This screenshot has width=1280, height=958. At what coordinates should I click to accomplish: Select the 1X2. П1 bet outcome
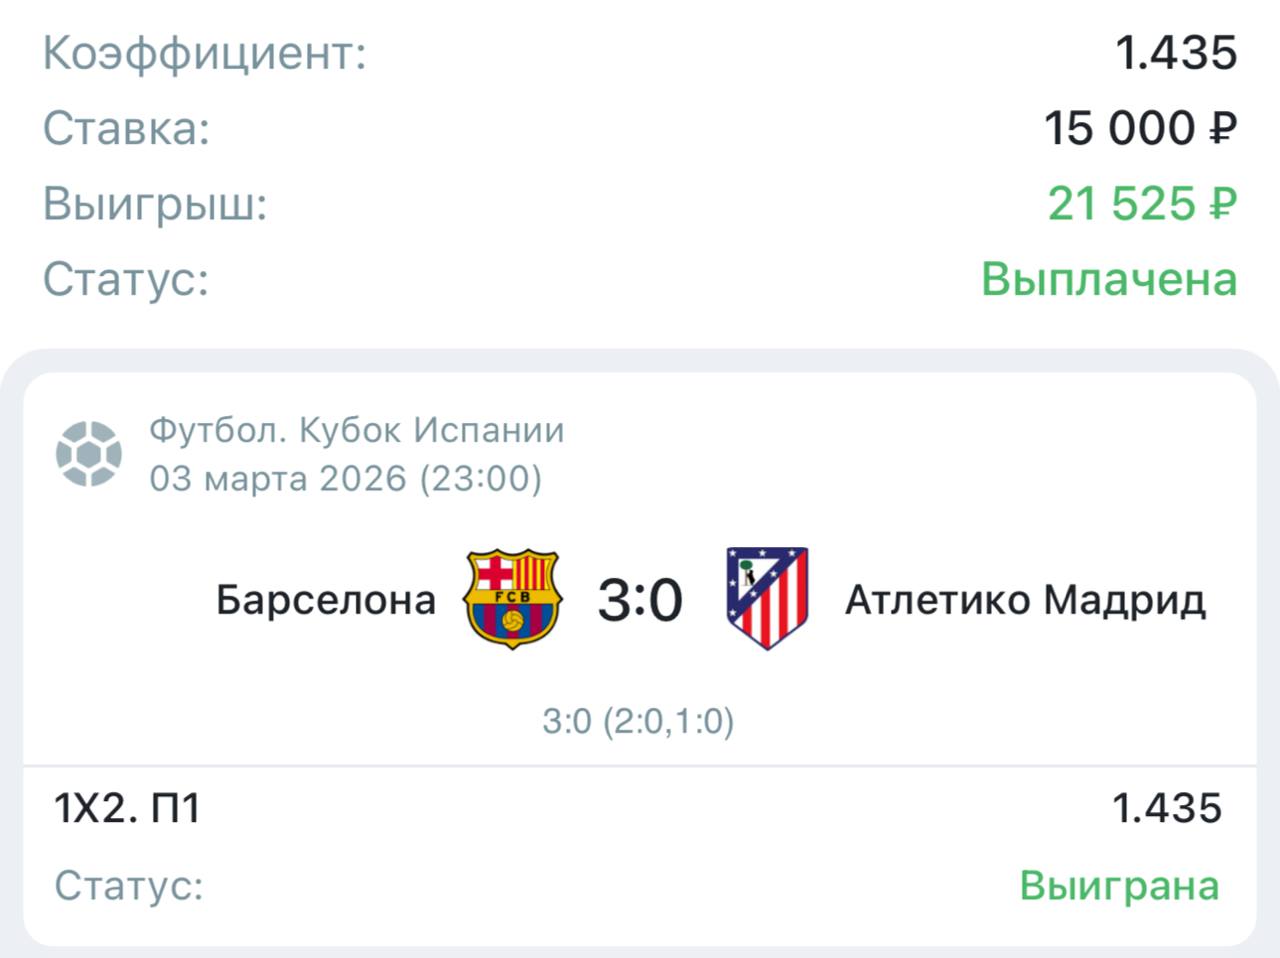127,808
